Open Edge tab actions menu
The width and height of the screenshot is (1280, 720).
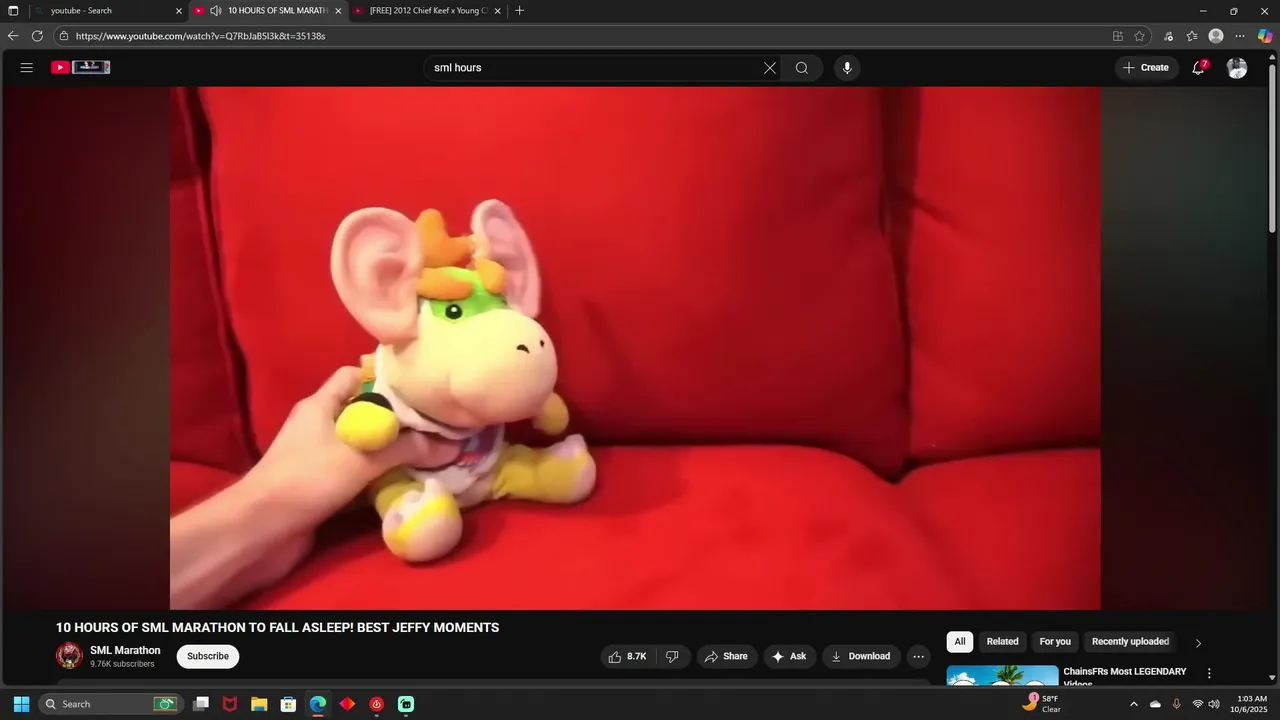13,11
